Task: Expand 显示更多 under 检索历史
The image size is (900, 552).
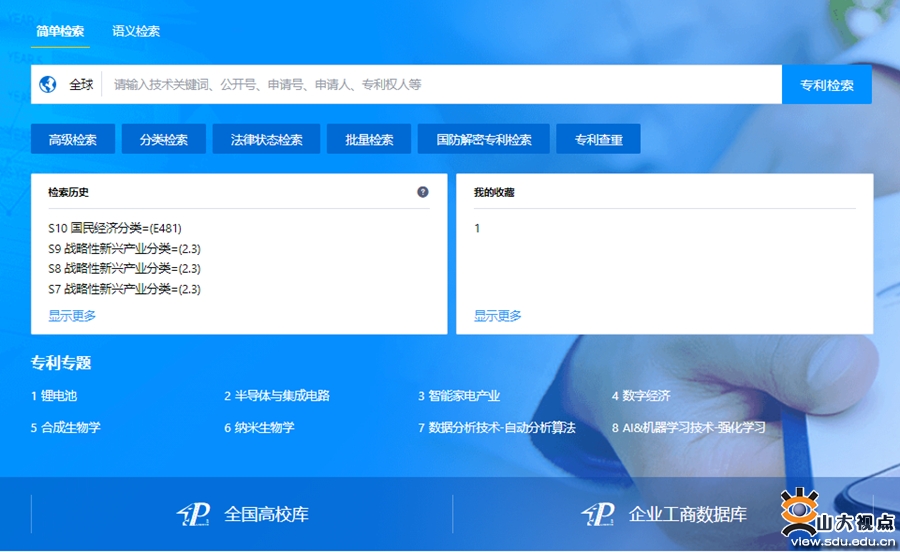Action: pyautogui.click(x=72, y=316)
